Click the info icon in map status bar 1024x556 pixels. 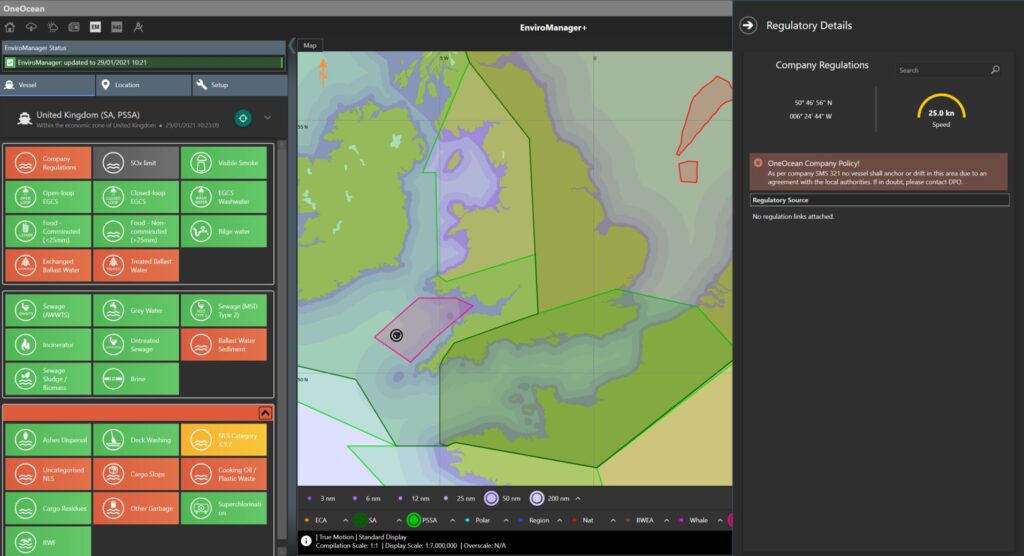[306, 541]
